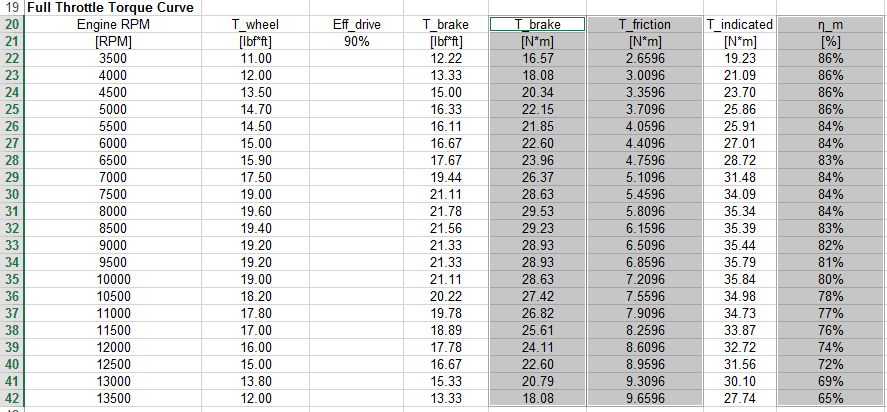Select the Engine RPM header cell
Screen dimensions: 887x412
click(113, 24)
